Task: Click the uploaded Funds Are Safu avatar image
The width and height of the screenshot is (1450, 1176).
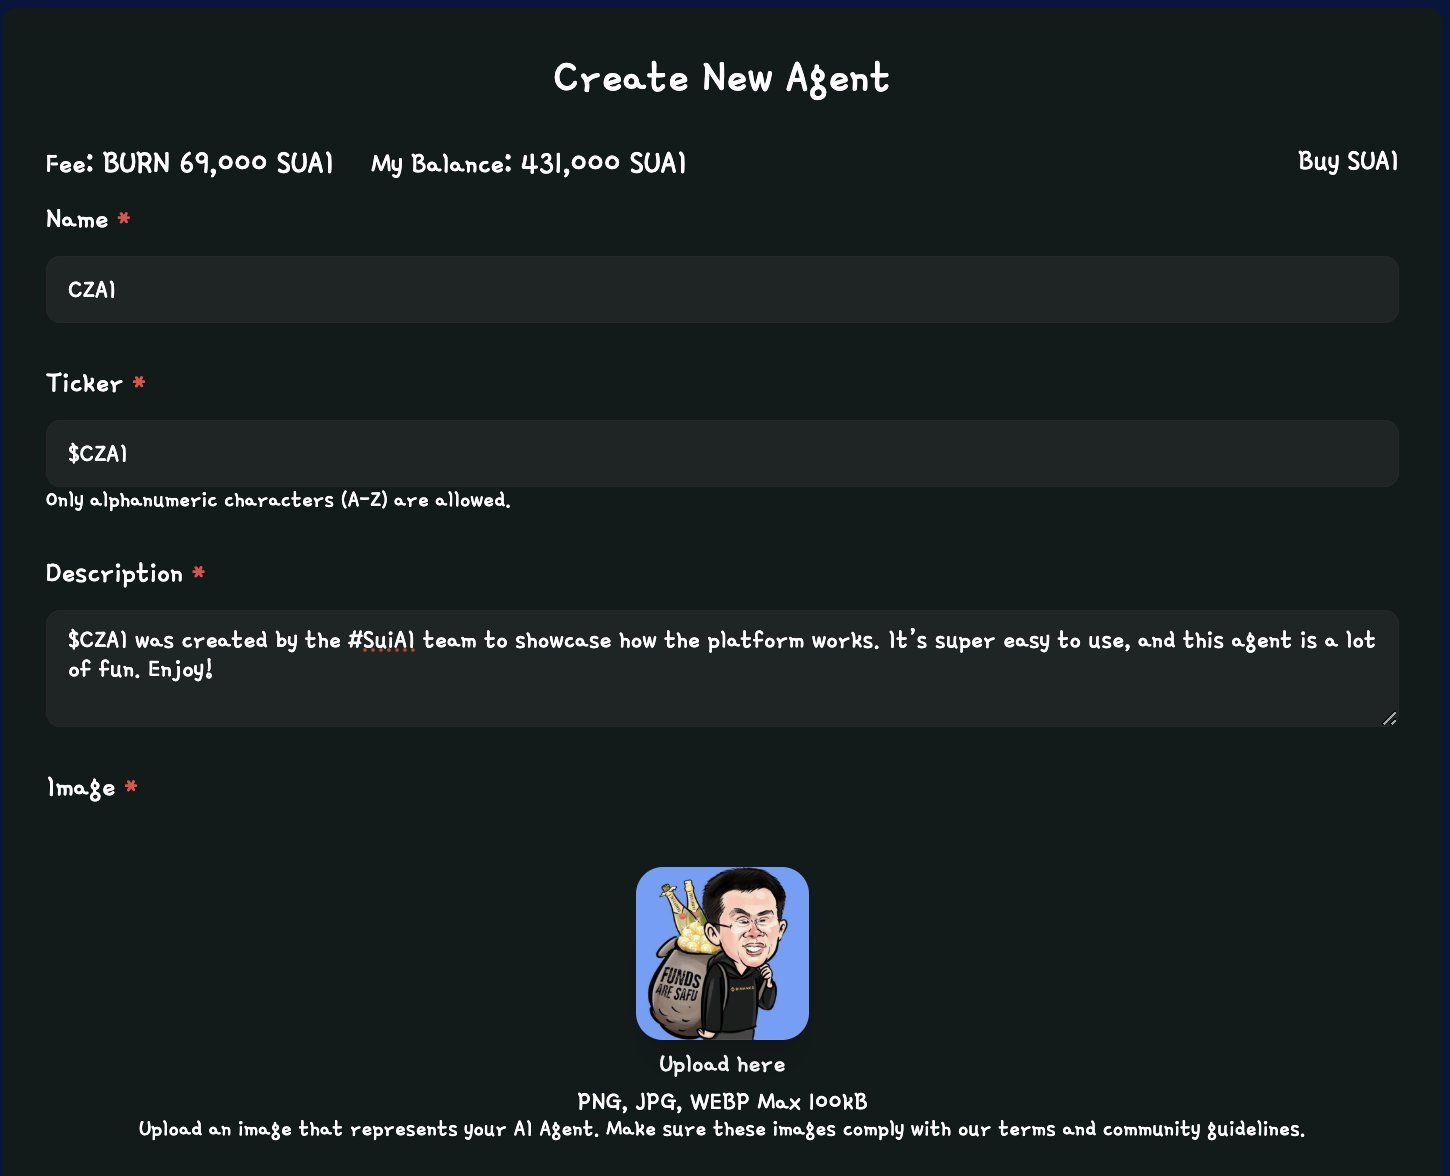Action: pos(722,953)
